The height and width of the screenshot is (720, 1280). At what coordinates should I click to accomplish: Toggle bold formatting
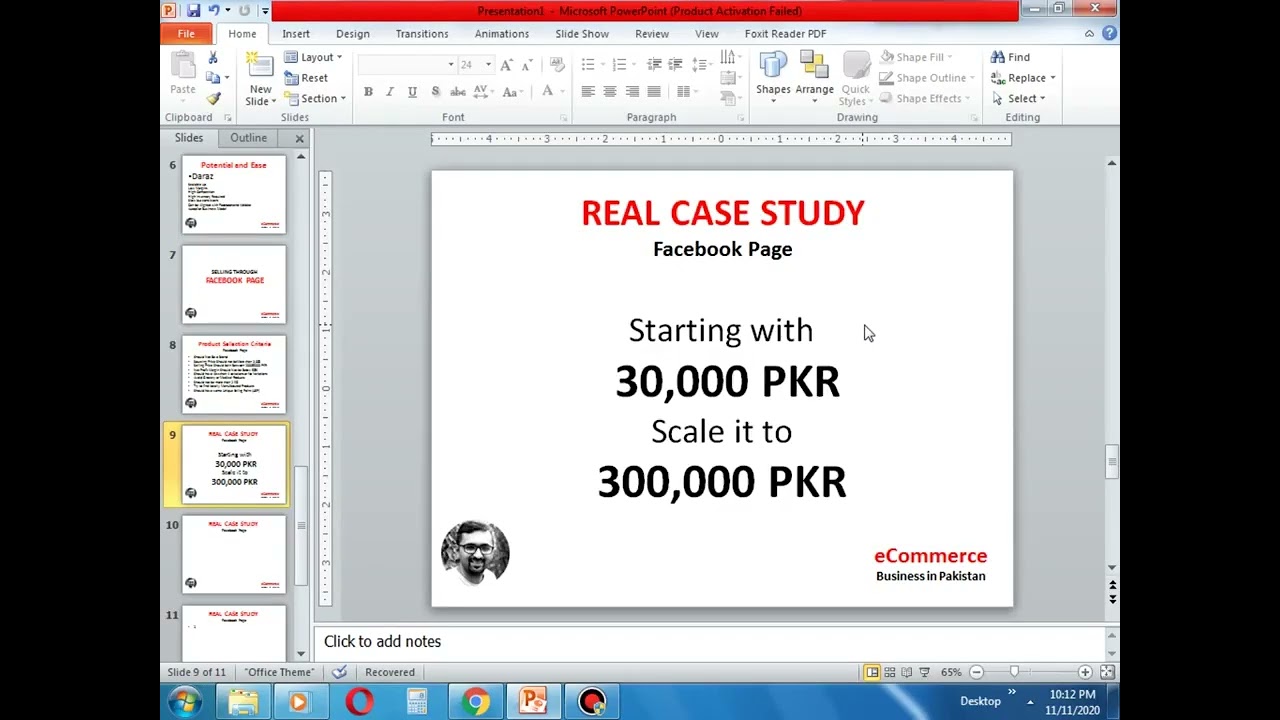(x=368, y=91)
